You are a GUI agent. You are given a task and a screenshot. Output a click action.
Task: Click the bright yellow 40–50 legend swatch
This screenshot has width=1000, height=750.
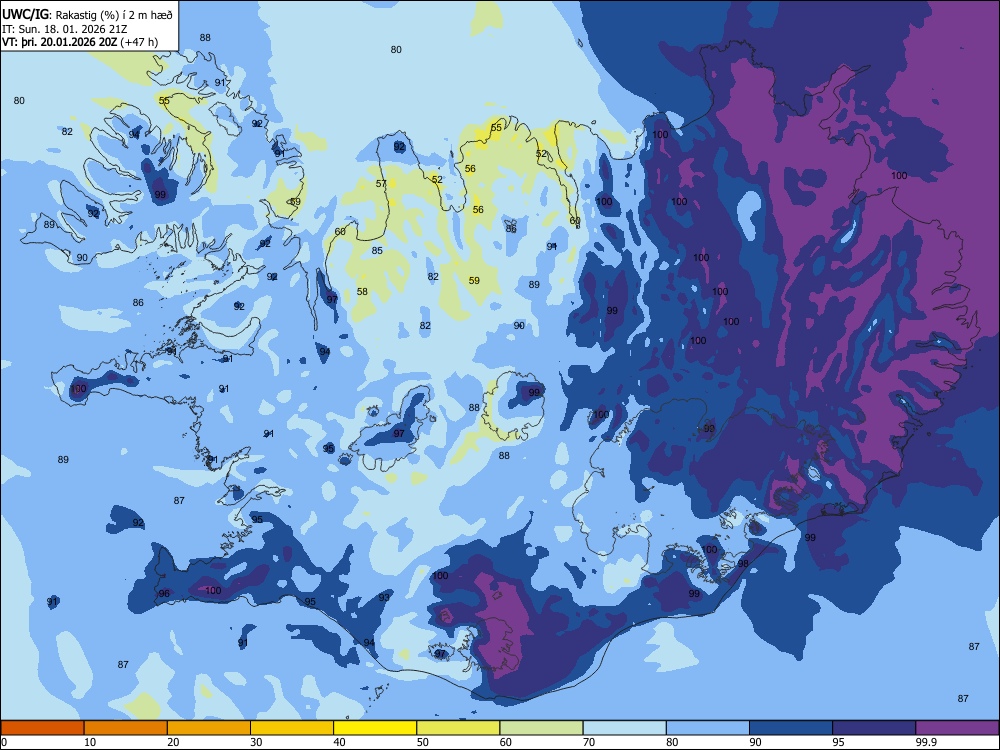[x=375, y=728]
